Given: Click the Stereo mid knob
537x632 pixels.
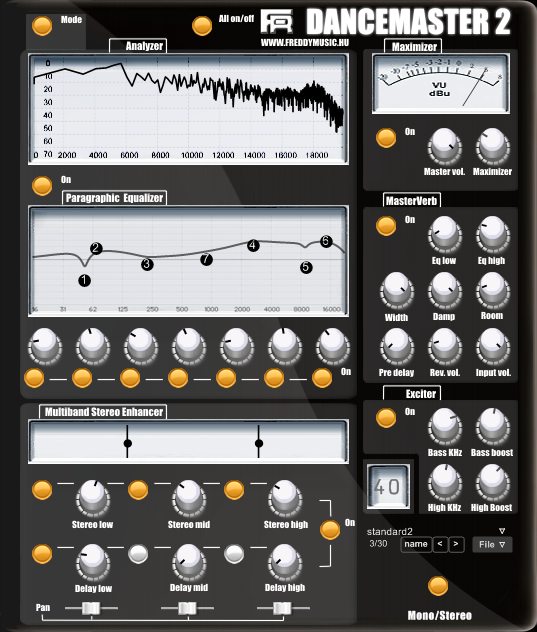Looking at the screenshot, I should pyautogui.click(x=189, y=499).
